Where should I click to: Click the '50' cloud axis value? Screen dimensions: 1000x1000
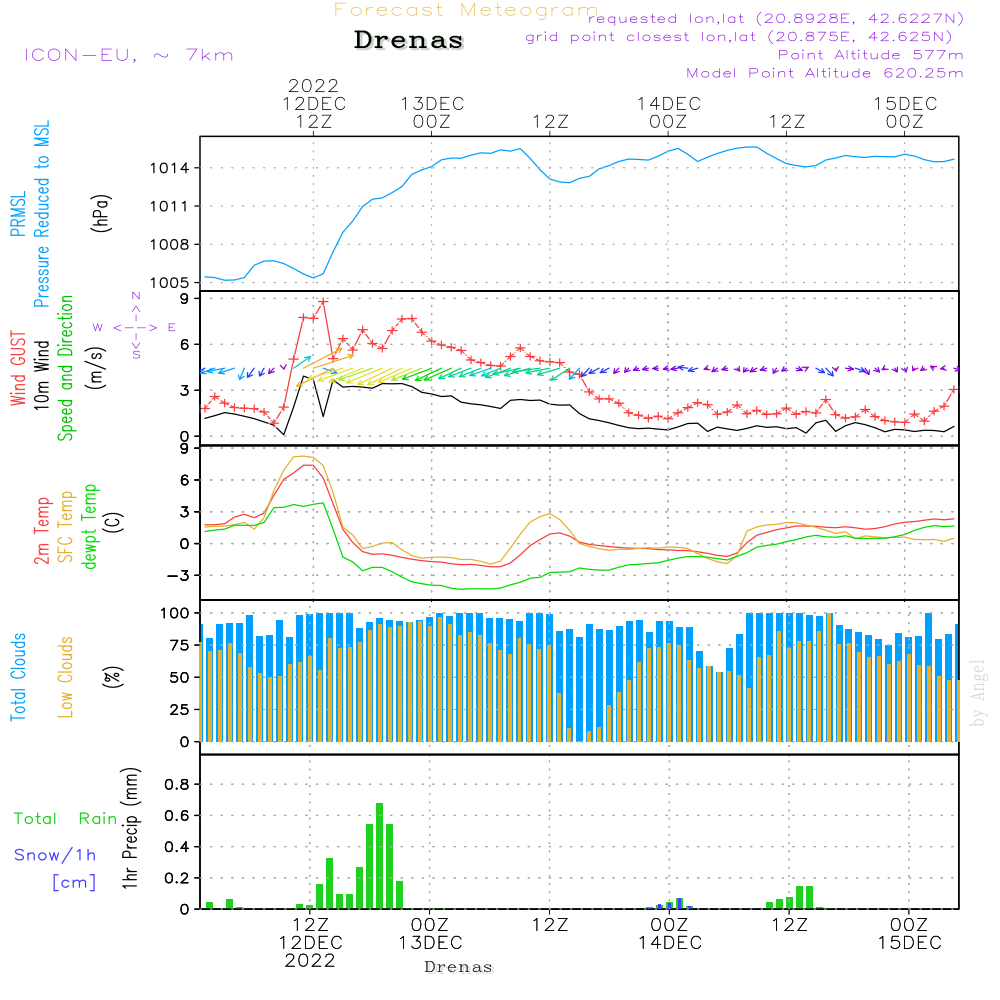179,678
